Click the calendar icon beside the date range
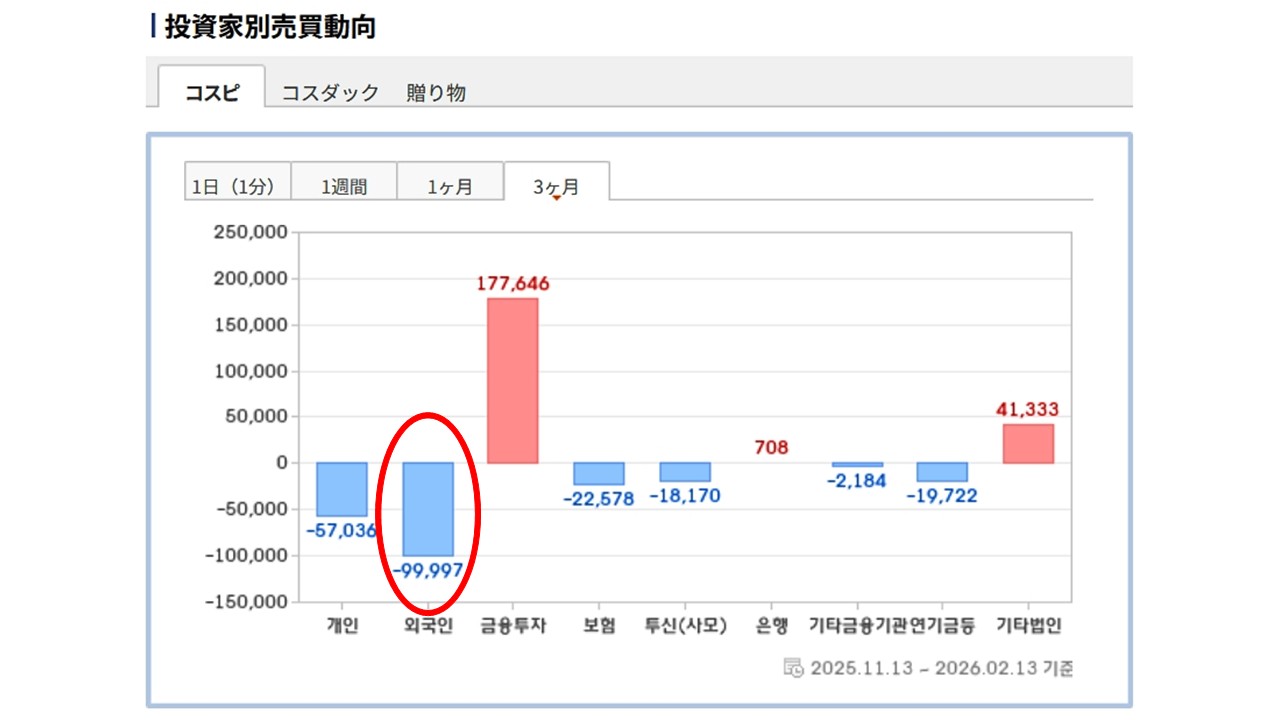1280x720 pixels. (793, 668)
